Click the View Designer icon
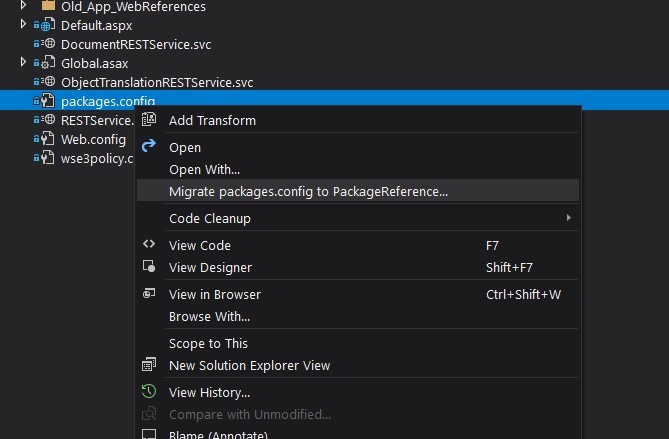 [x=149, y=266]
